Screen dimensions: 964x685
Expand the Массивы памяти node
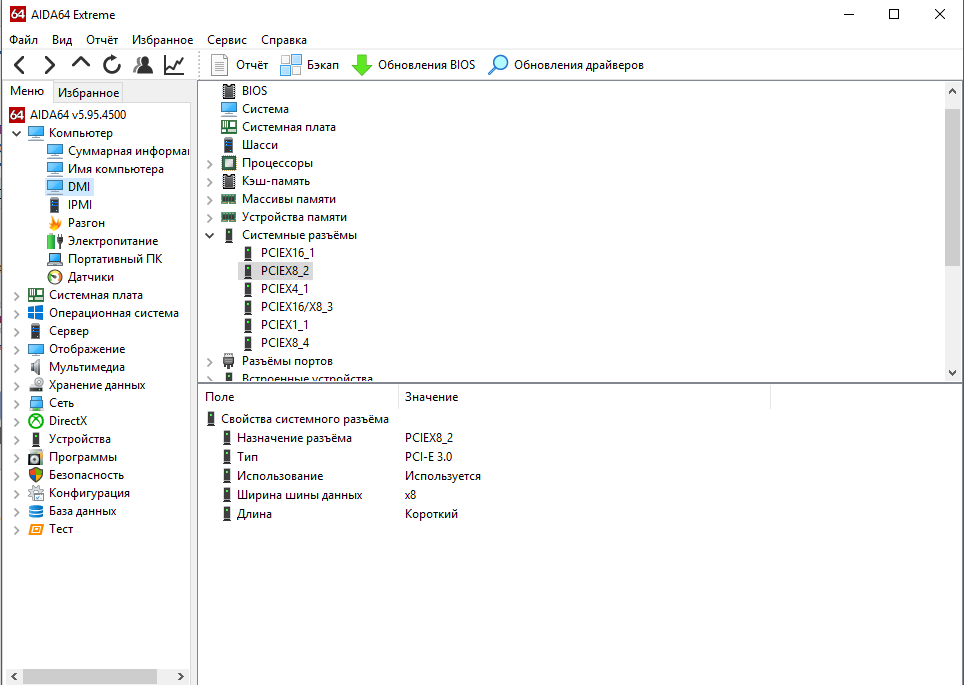click(210, 200)
